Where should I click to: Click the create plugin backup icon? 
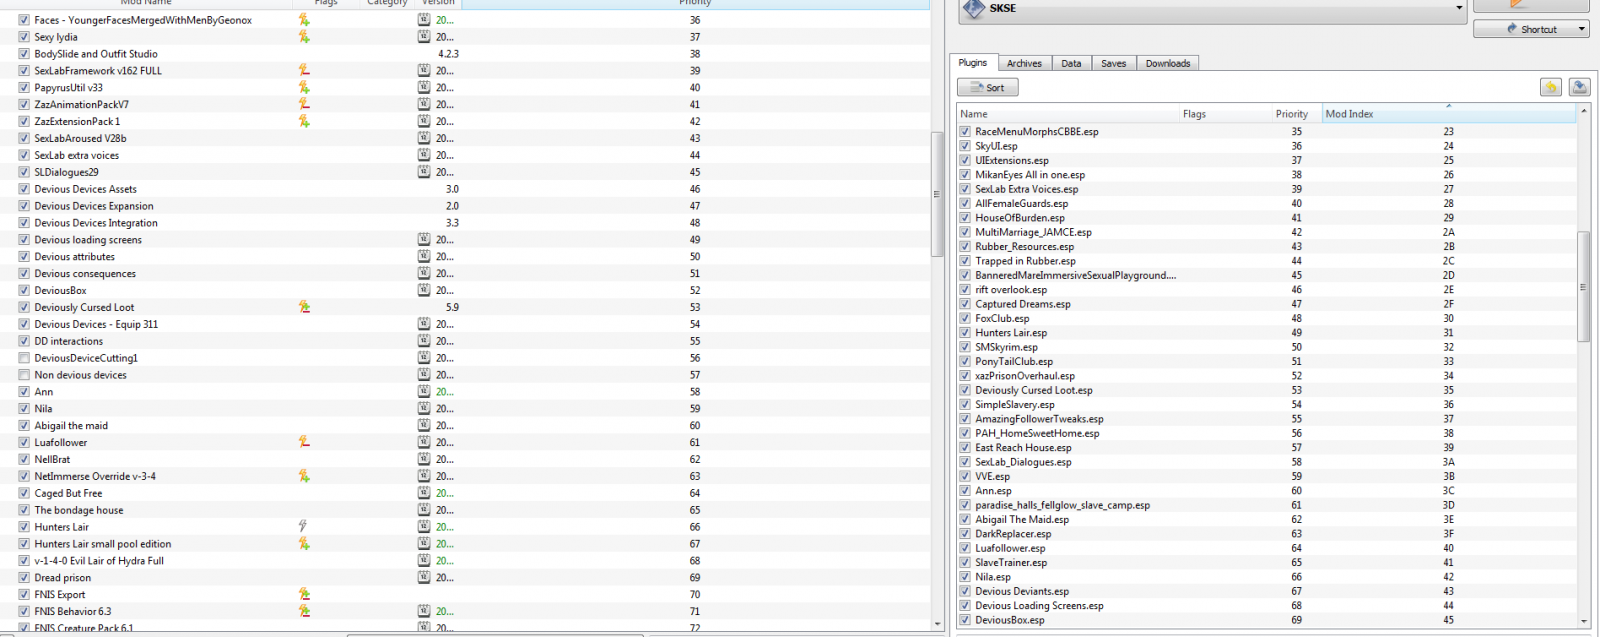point(1579,88)
